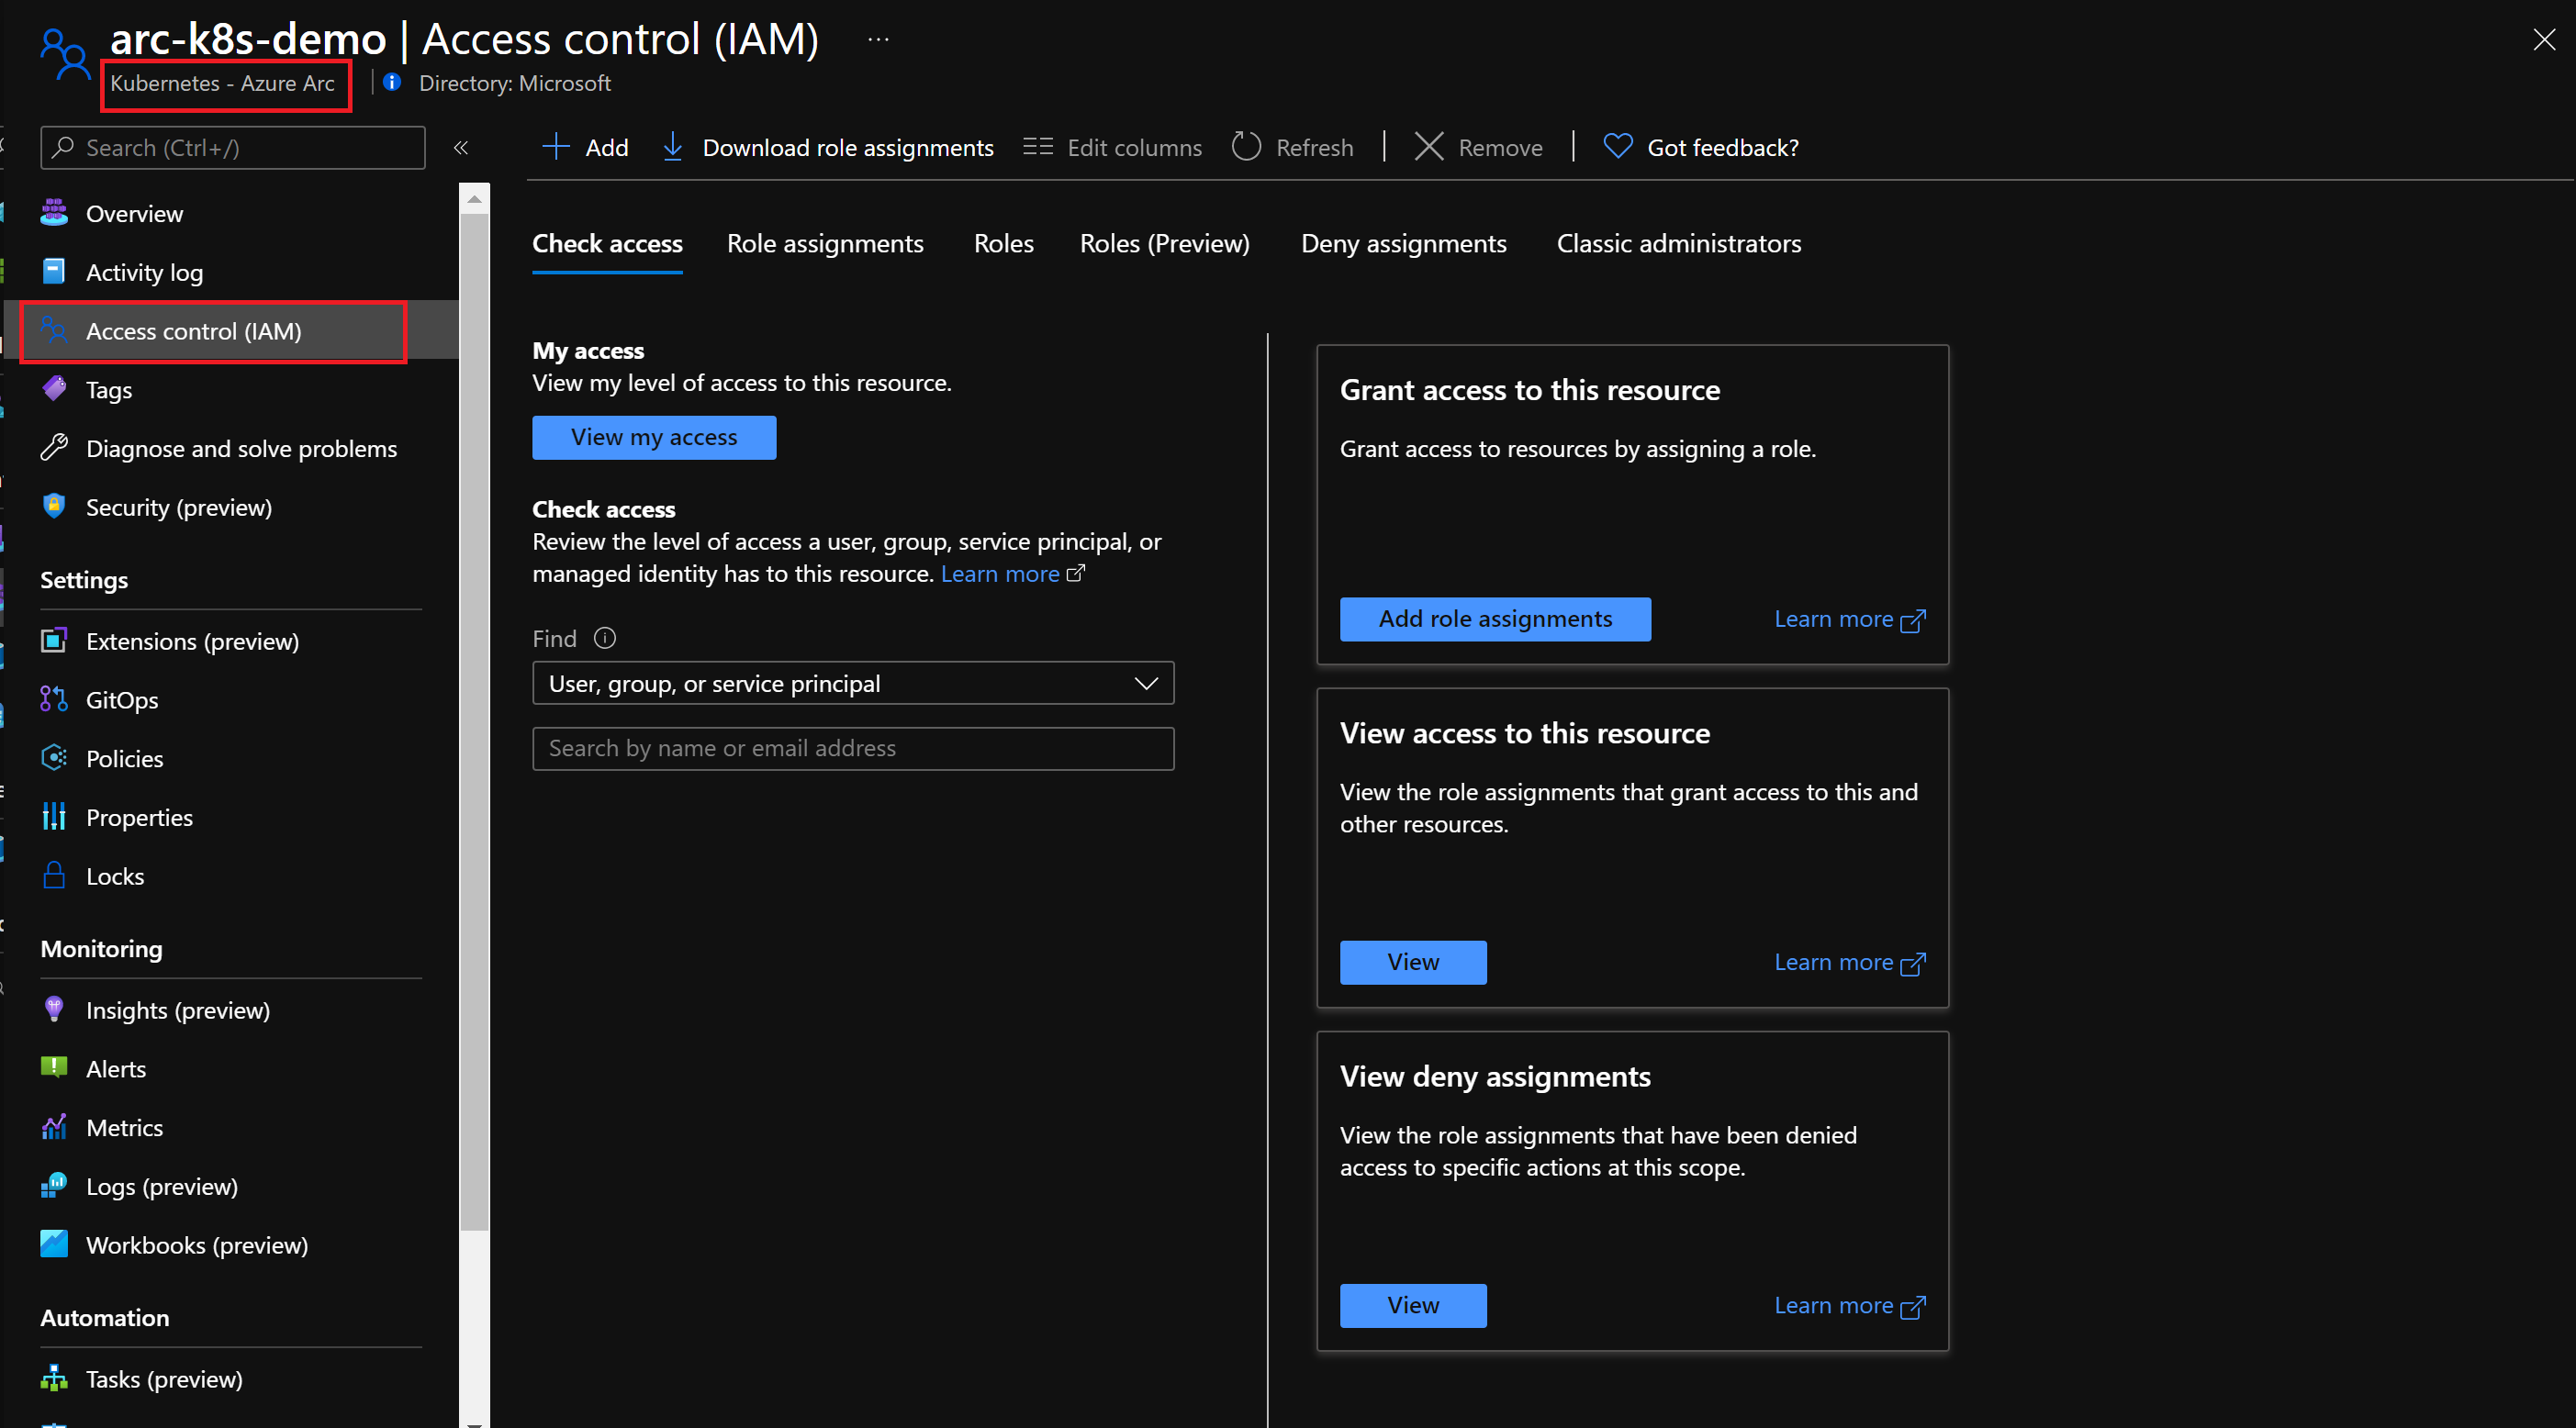Screen dimensions: 2576x1428
Task: Collapse the left navigation sidebar
Action: pos(462,147)
